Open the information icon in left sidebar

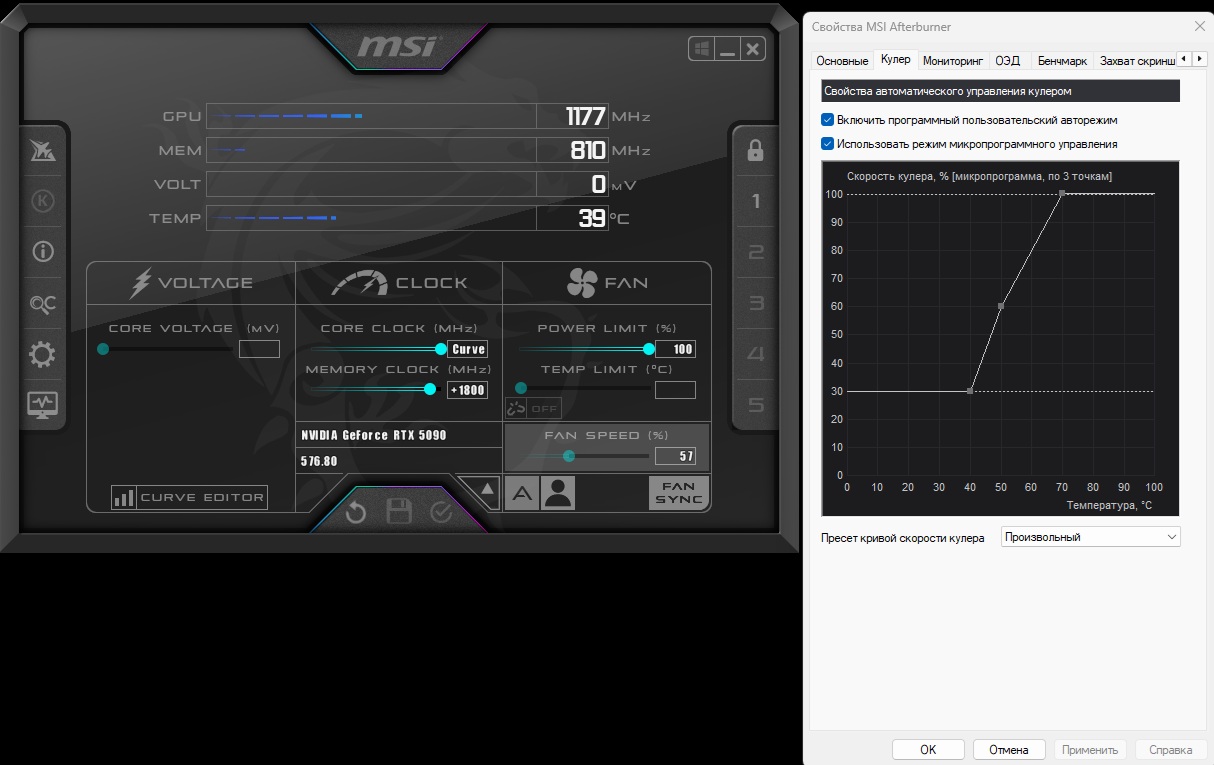tap(42, 252)
